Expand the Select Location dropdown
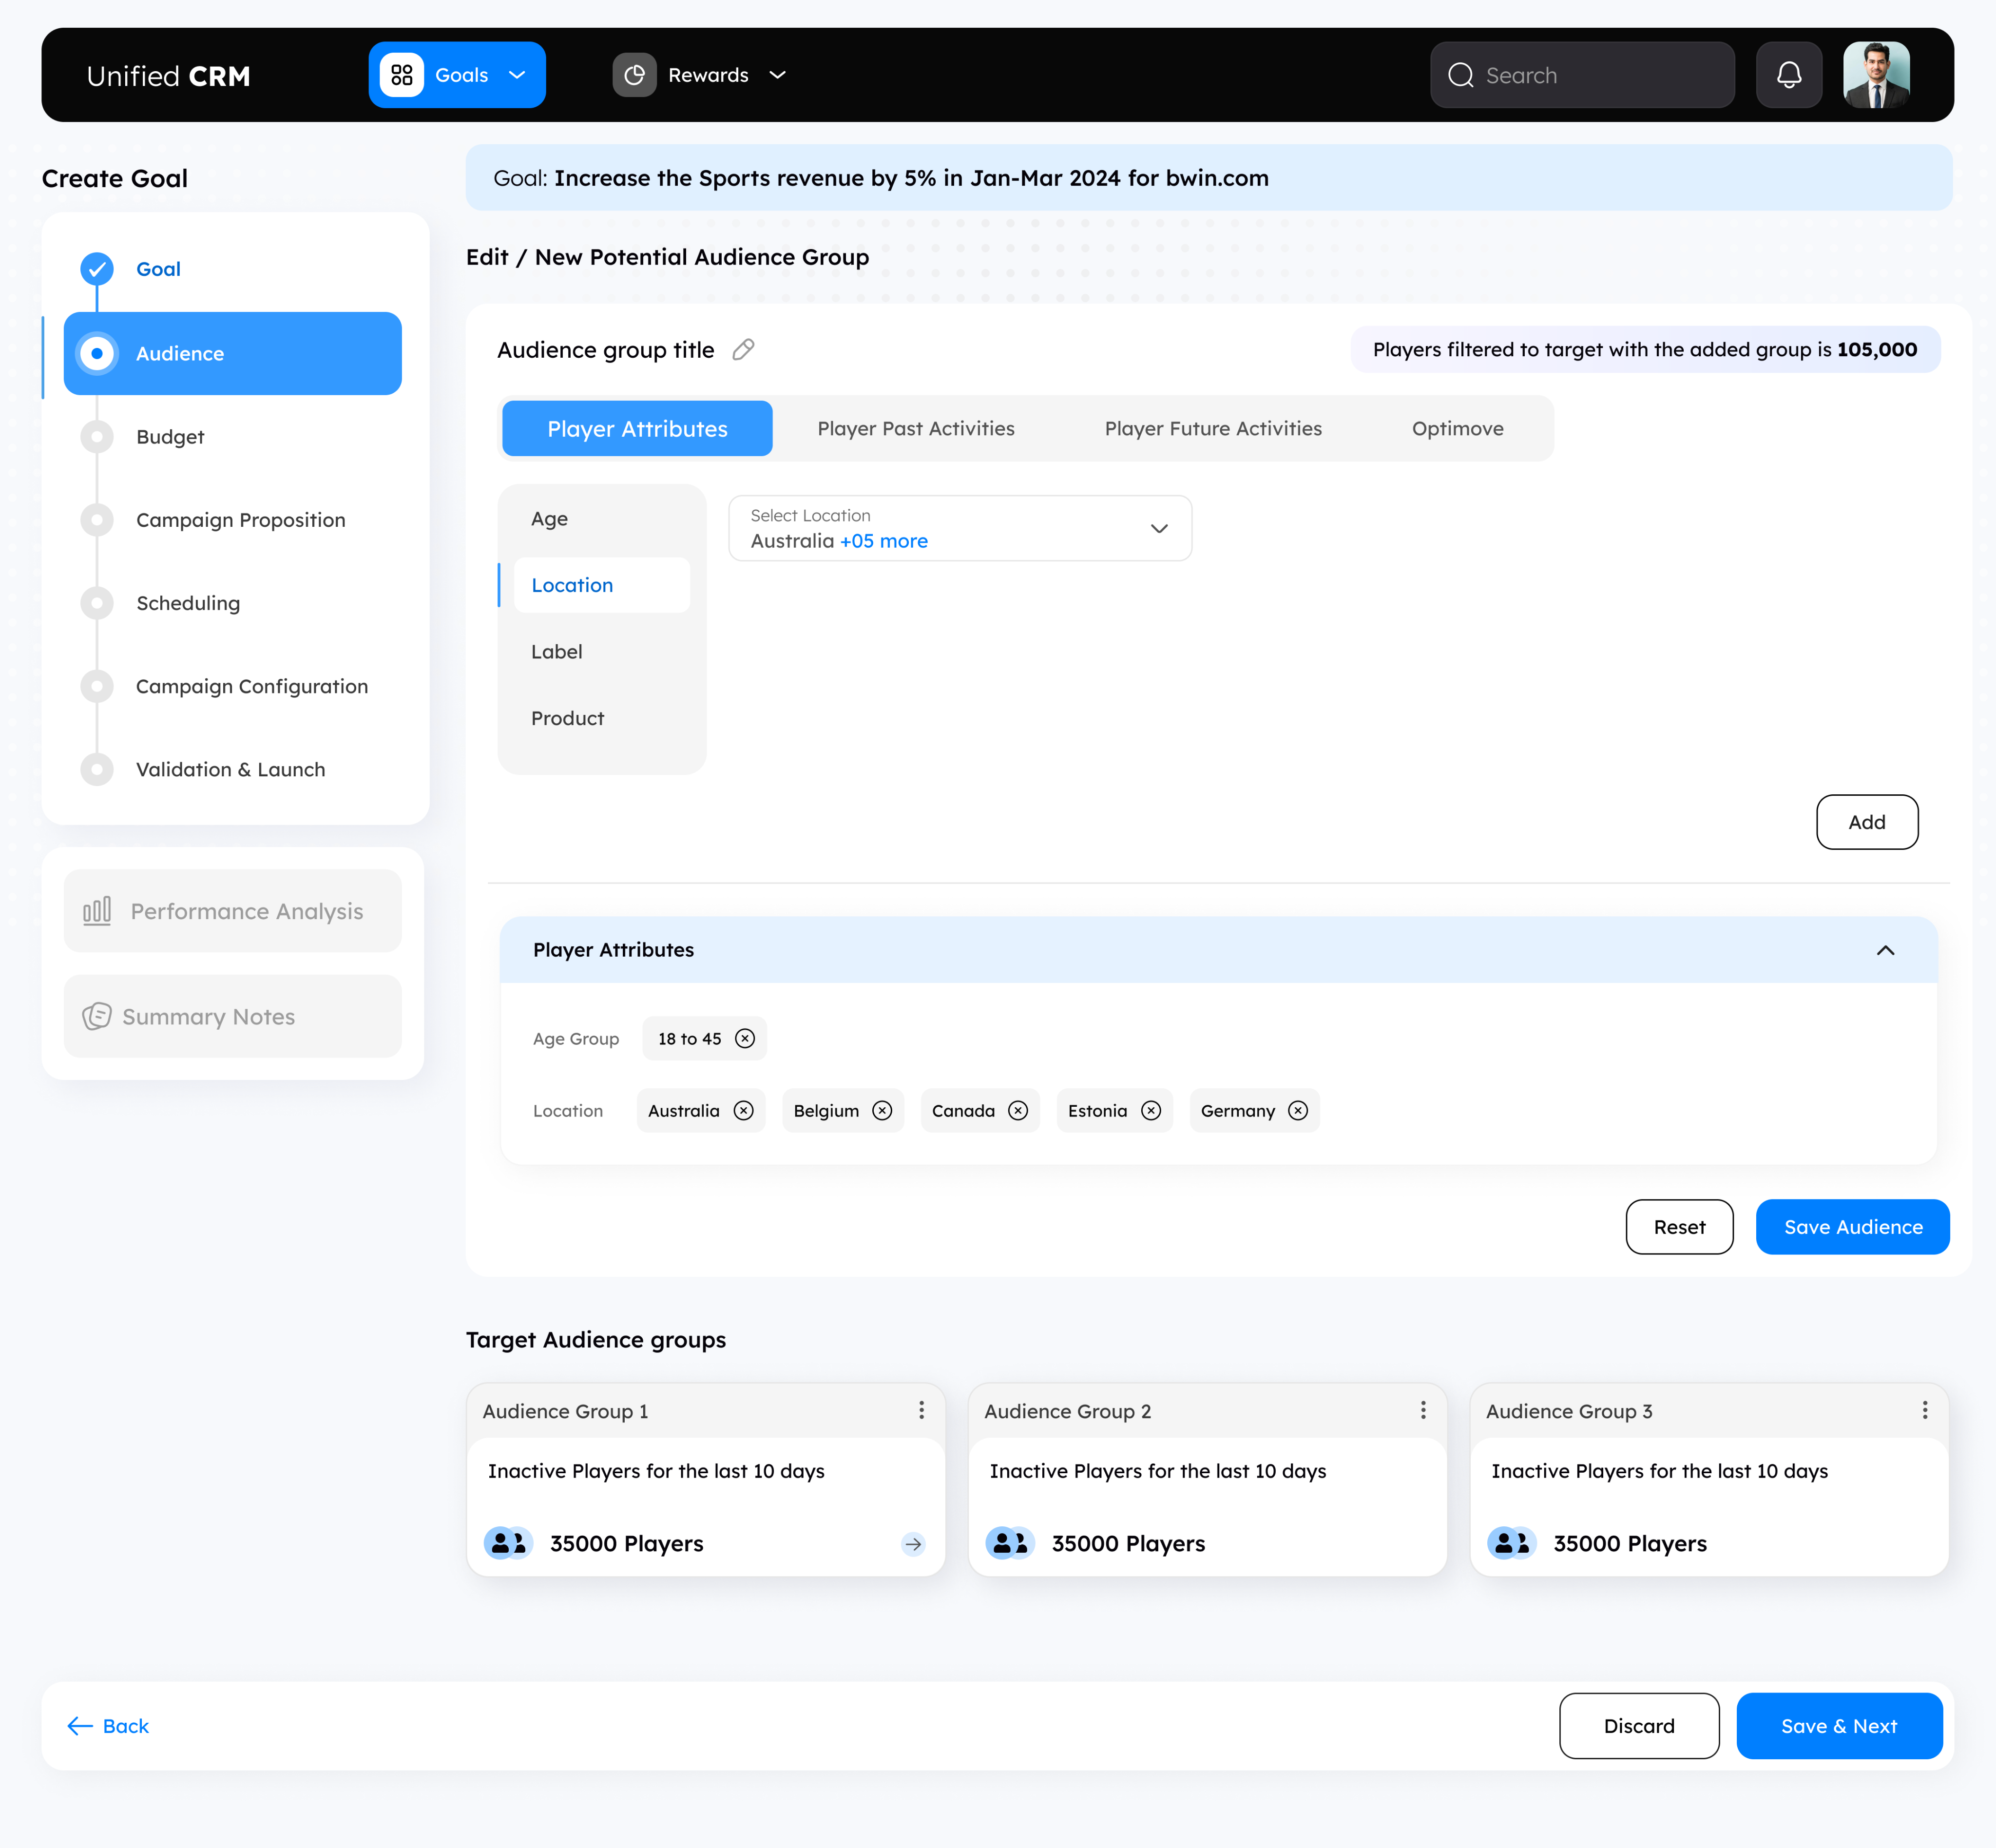 pyautogui.click(x=1159, y=528)
